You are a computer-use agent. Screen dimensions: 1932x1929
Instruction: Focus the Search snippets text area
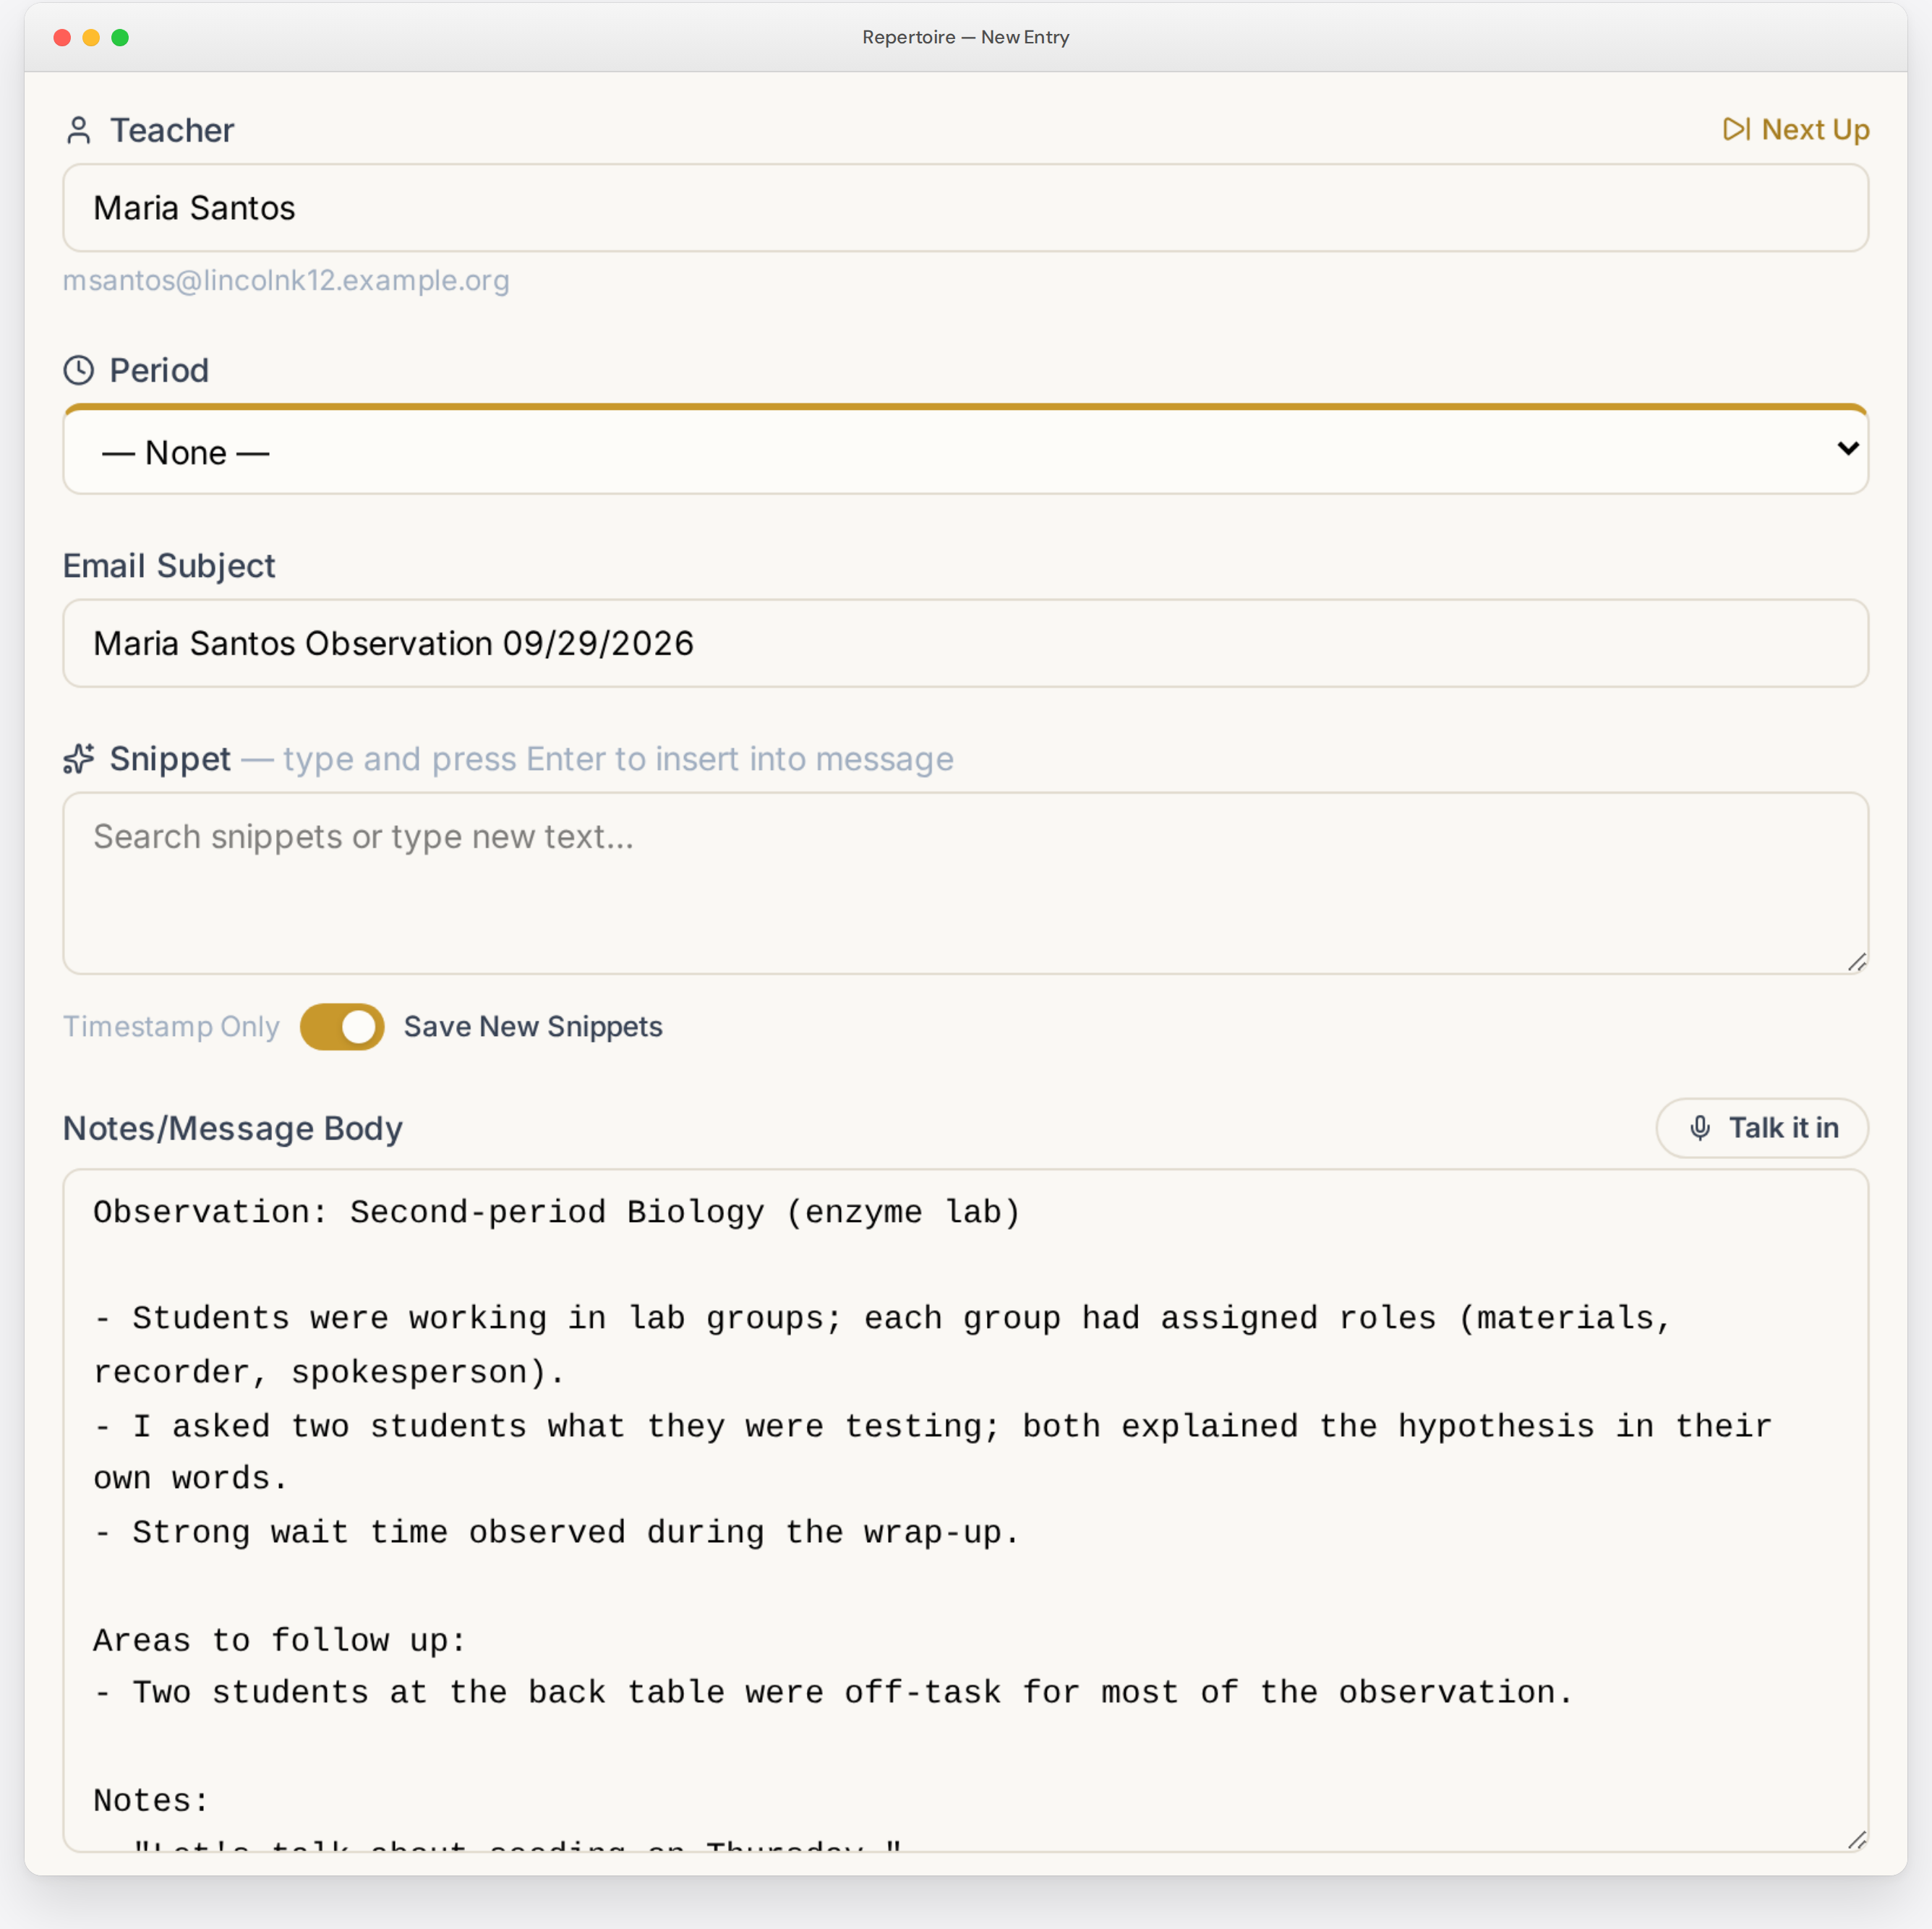pos(966,883)
